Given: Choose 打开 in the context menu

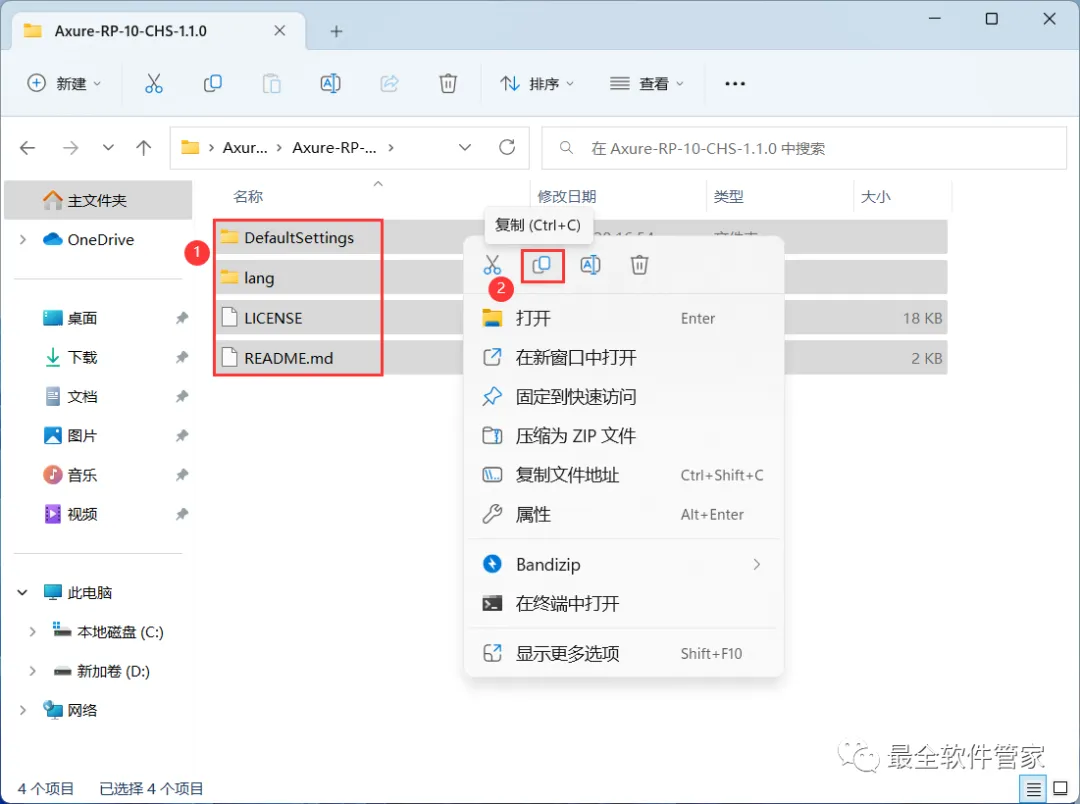Looking at the screenshot, I should click(624, 318).
